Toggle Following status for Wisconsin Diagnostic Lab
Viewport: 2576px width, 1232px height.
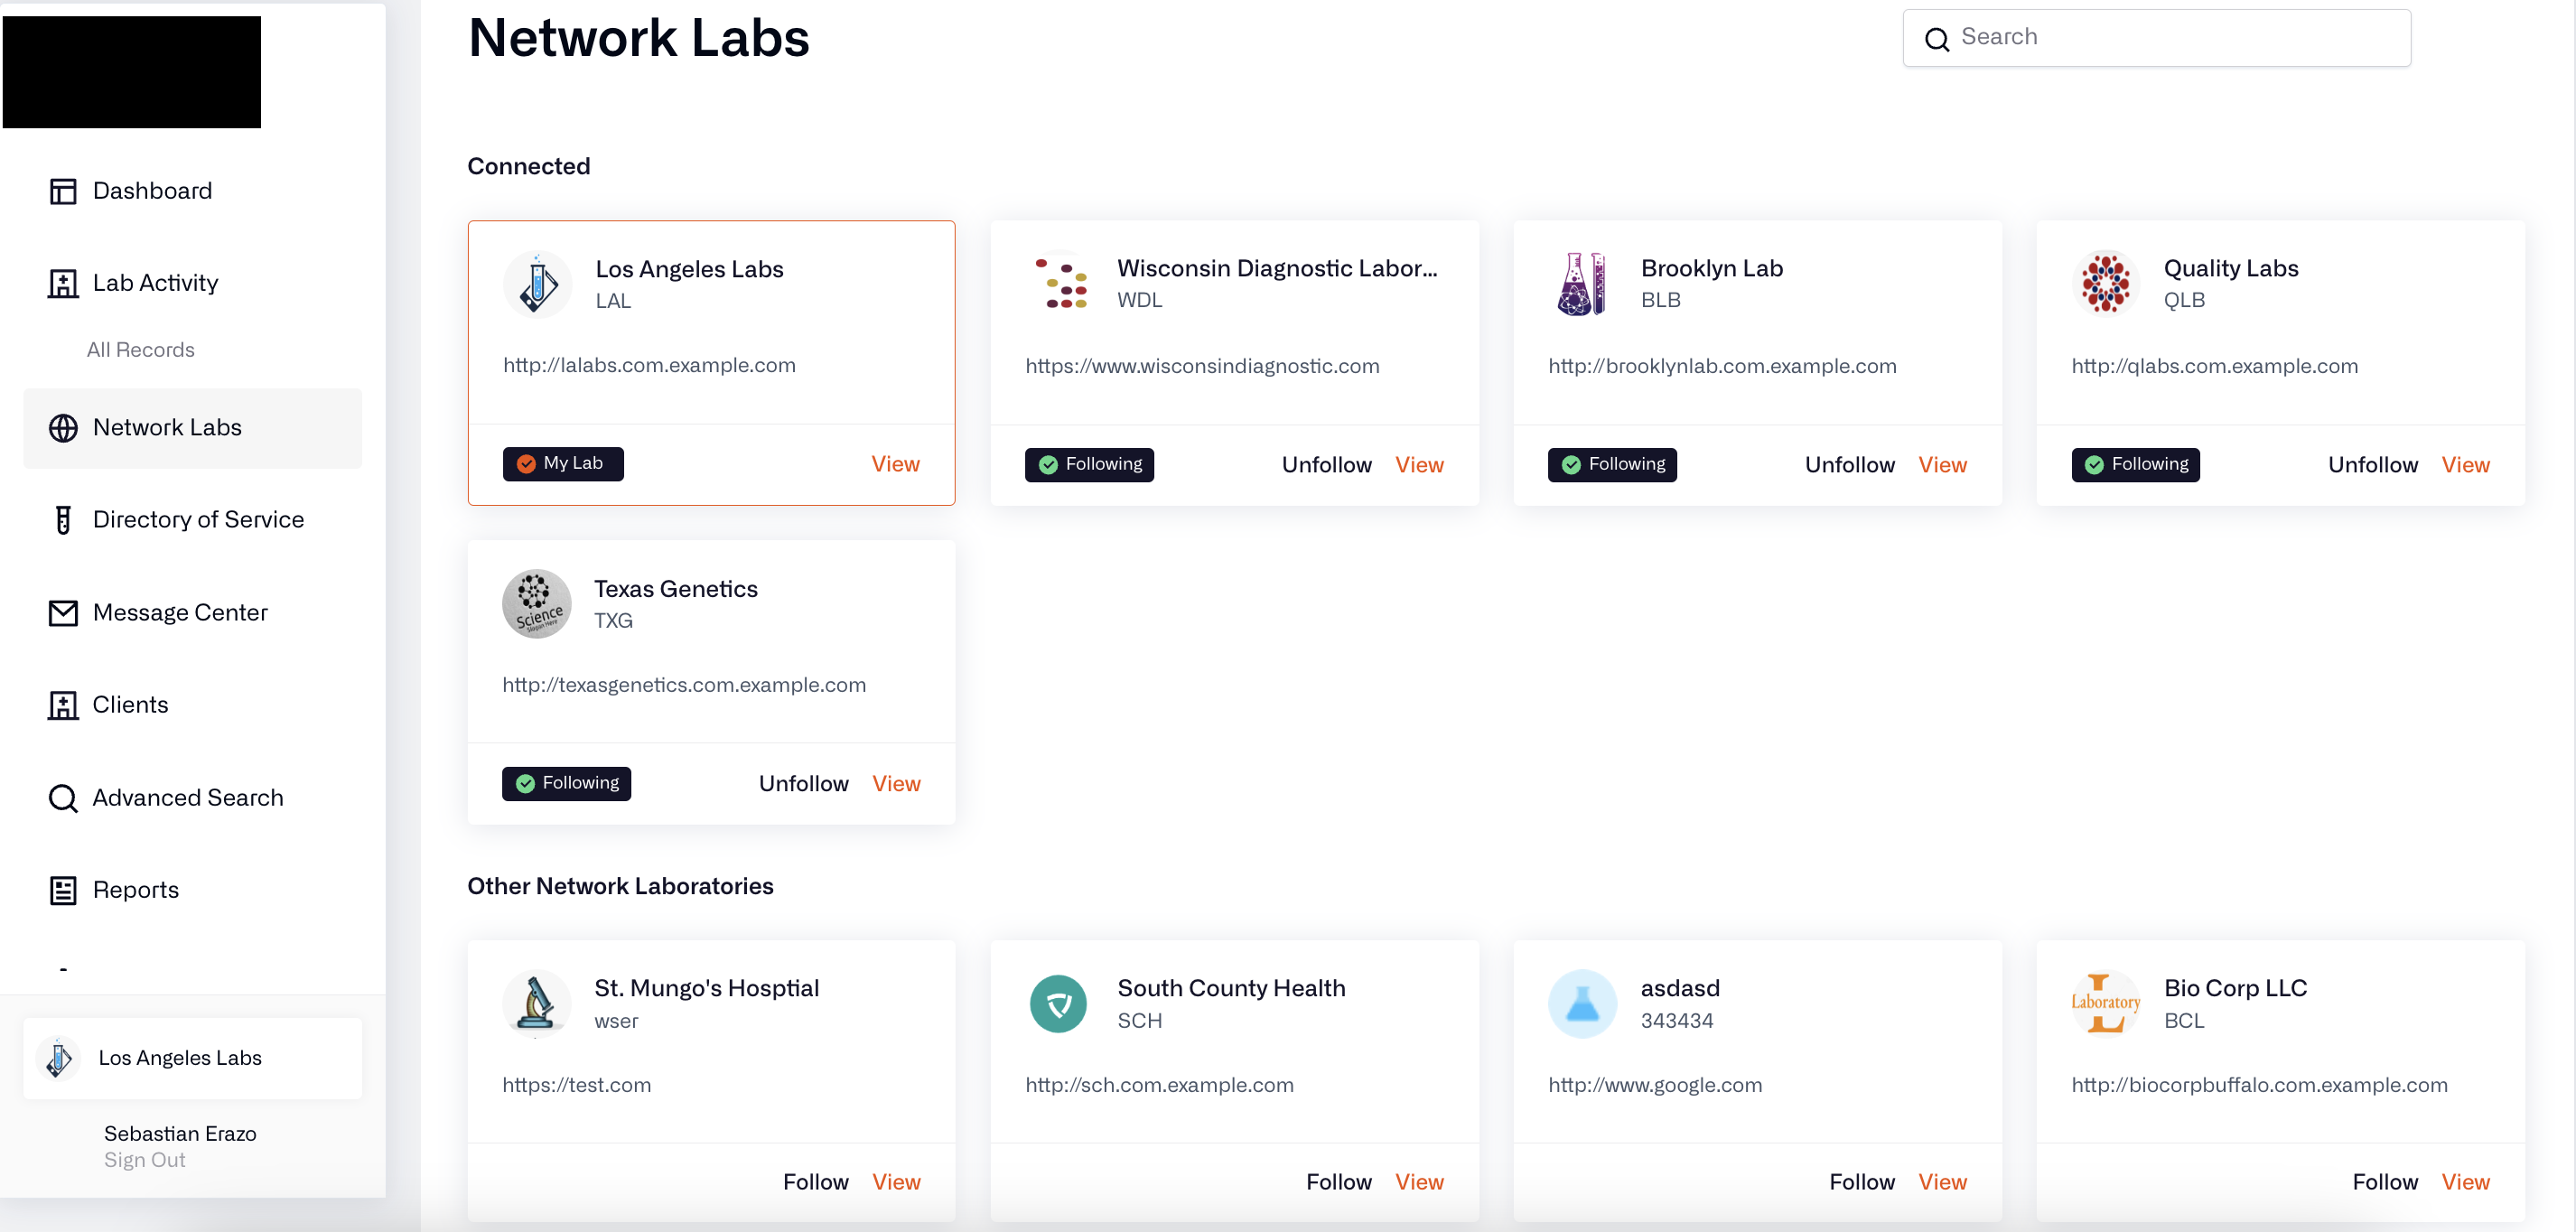click(1089, 465)
